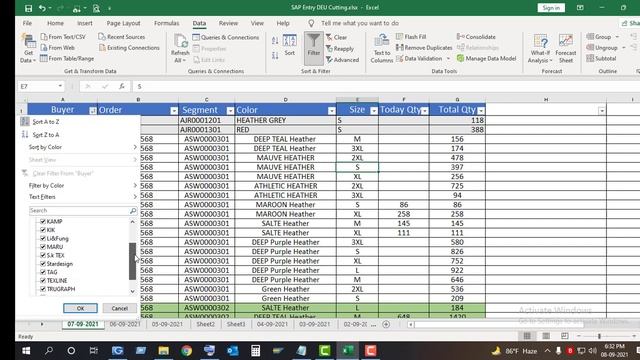Image resolution: width=640 pixels, height=360 pixels.
Task: Uncheck the KIK buyer checkbox
Action: coord(42,230)
